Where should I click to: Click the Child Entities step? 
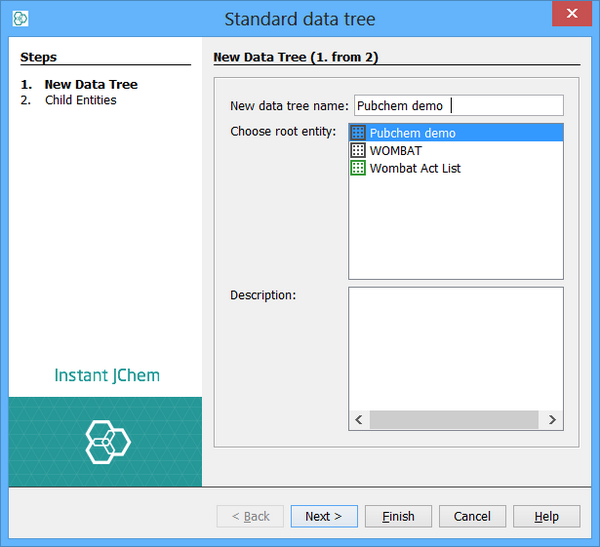80,100
